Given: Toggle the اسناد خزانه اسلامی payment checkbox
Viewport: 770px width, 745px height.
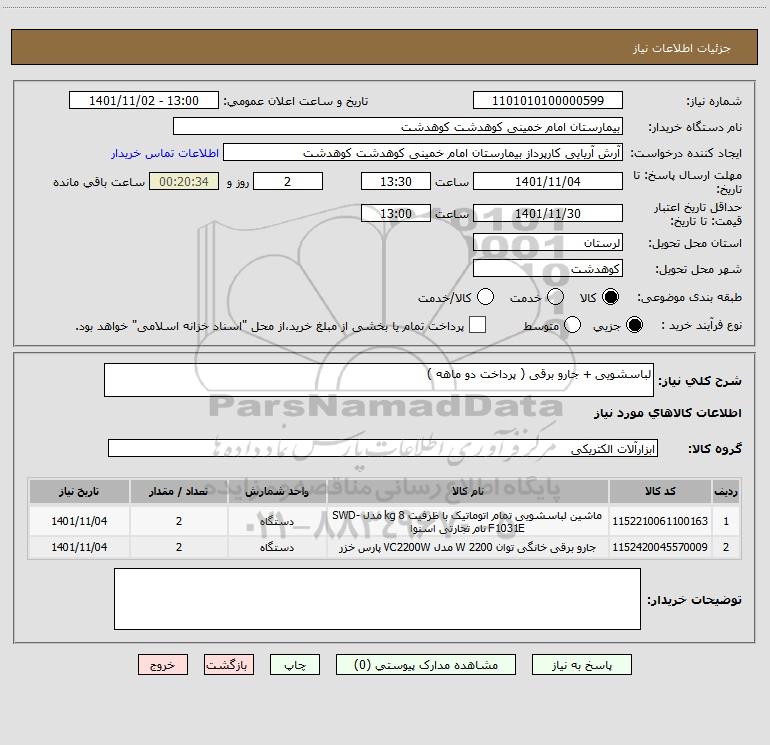Looking at the screenshot, I should pos(477,325).
